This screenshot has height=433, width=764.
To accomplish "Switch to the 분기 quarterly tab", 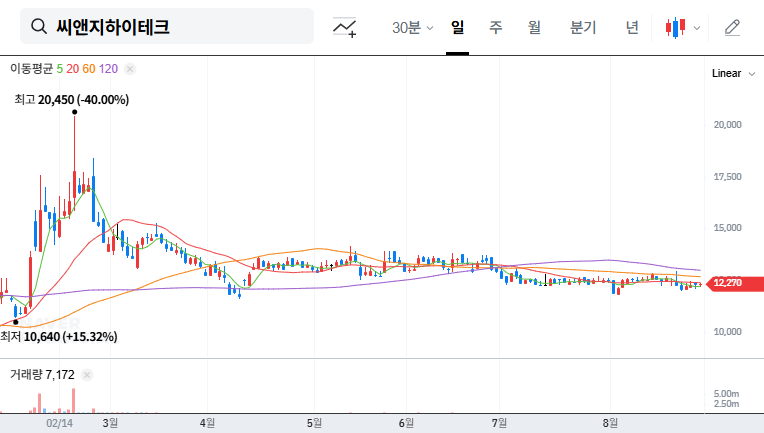I will tap(583, 27).
